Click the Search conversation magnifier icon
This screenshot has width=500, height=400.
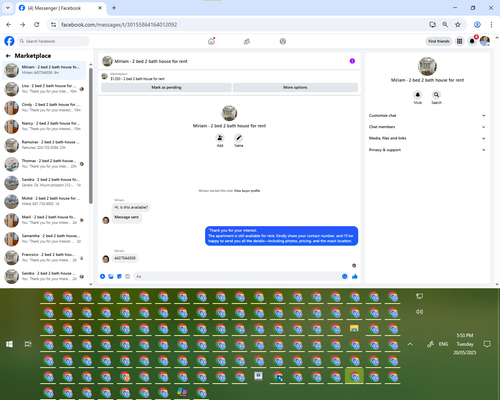pyautogui.click(x=436, y=95)
